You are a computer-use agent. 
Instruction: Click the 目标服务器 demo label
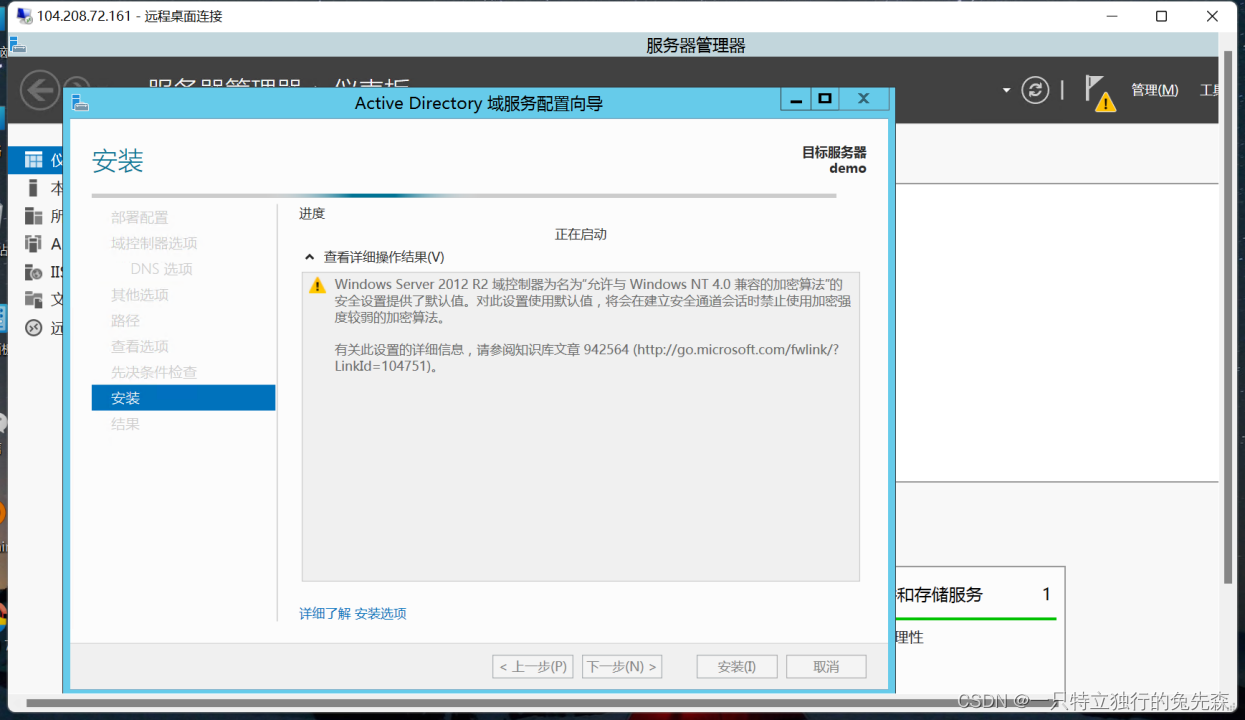pyautogui.click(x=834, y=160)
